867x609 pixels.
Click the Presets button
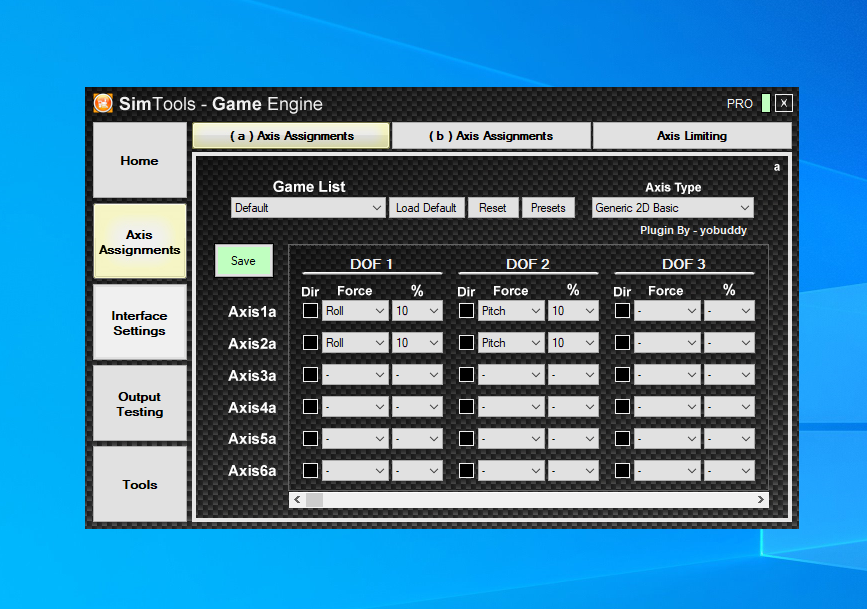(x=548, y=208)
